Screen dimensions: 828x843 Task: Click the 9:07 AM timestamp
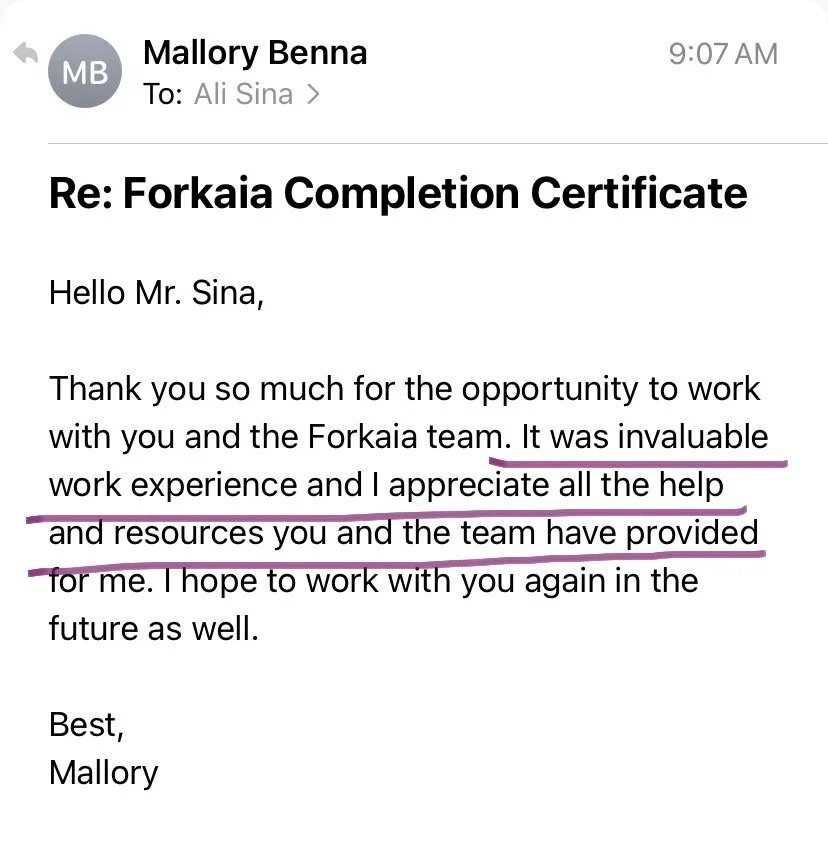723,54
